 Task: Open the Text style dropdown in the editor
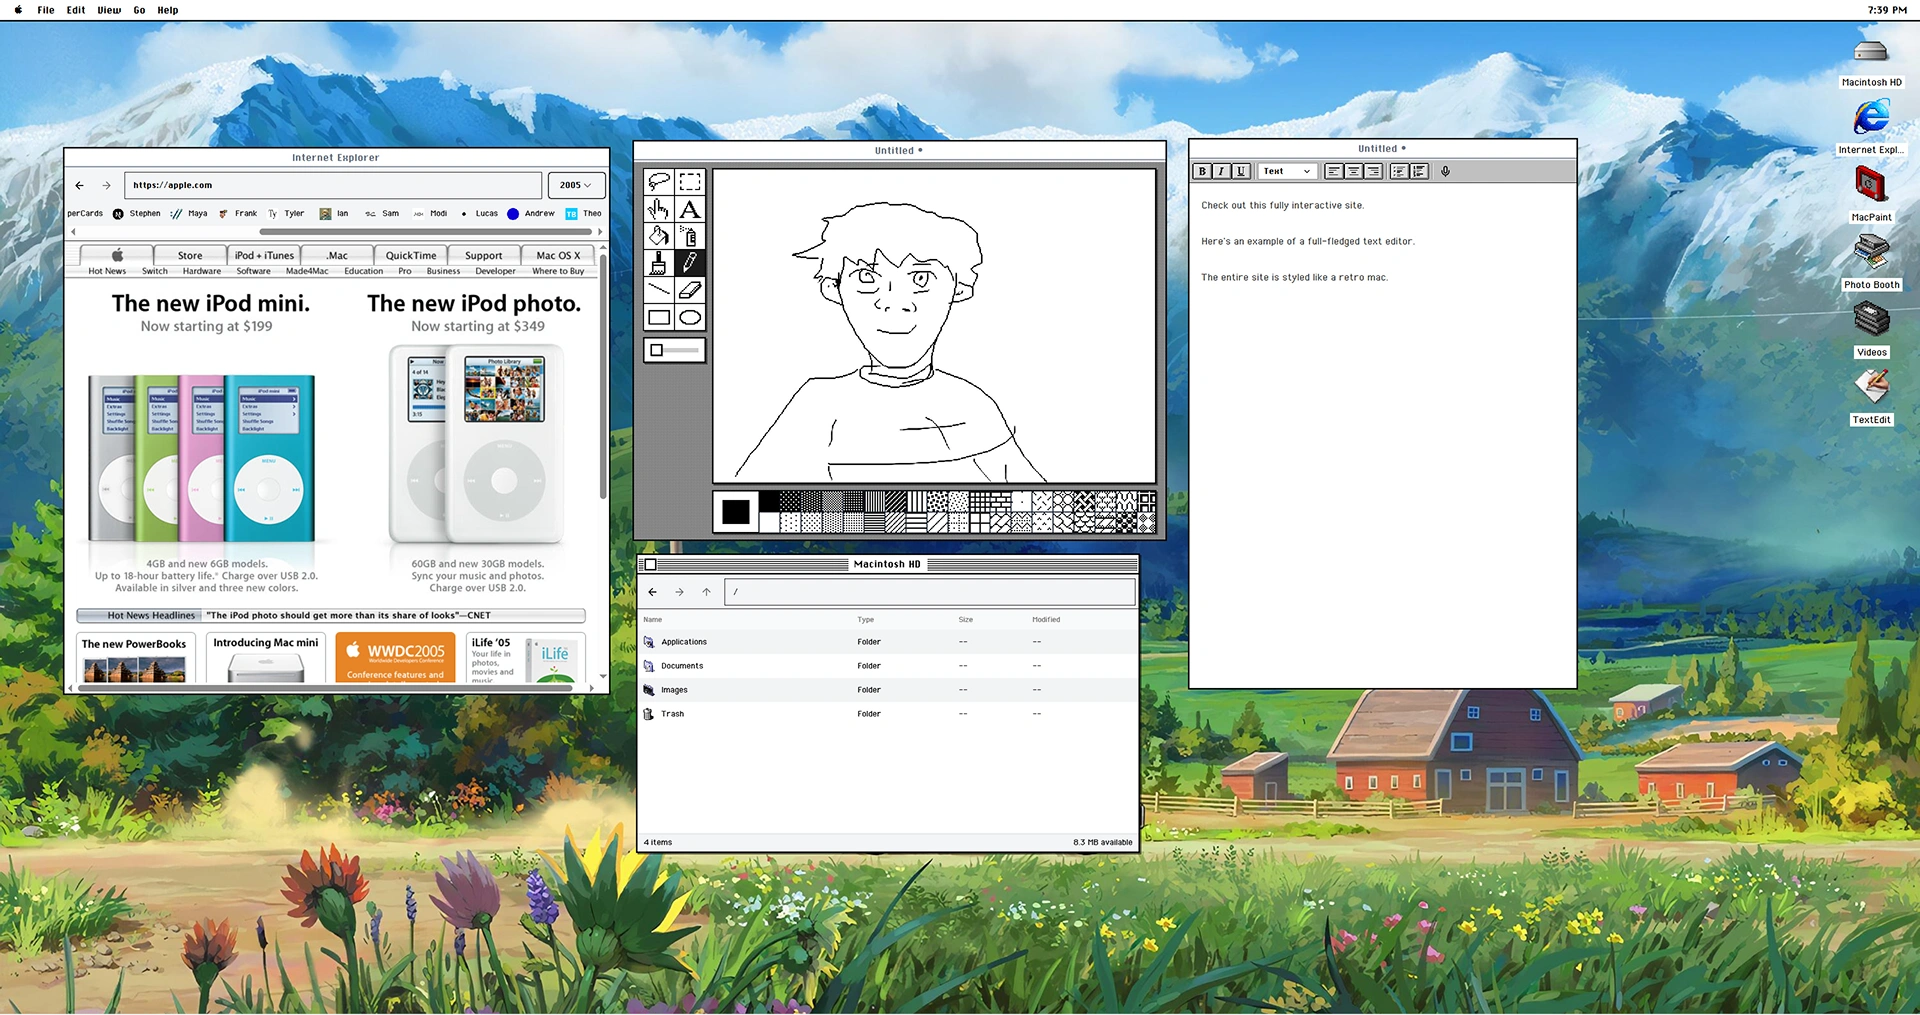1286,171
